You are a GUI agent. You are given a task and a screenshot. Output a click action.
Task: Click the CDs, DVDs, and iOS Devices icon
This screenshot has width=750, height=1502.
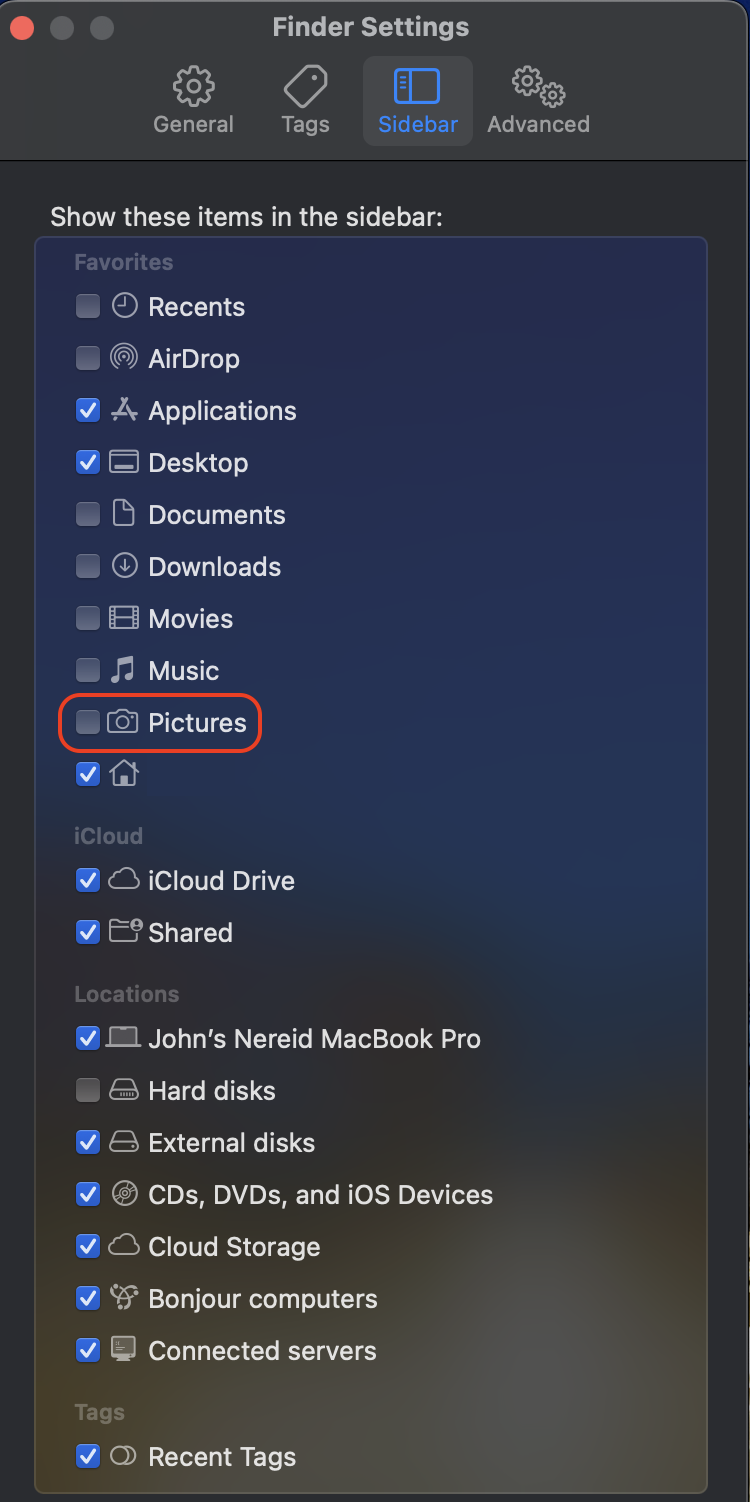[123, 1194]
